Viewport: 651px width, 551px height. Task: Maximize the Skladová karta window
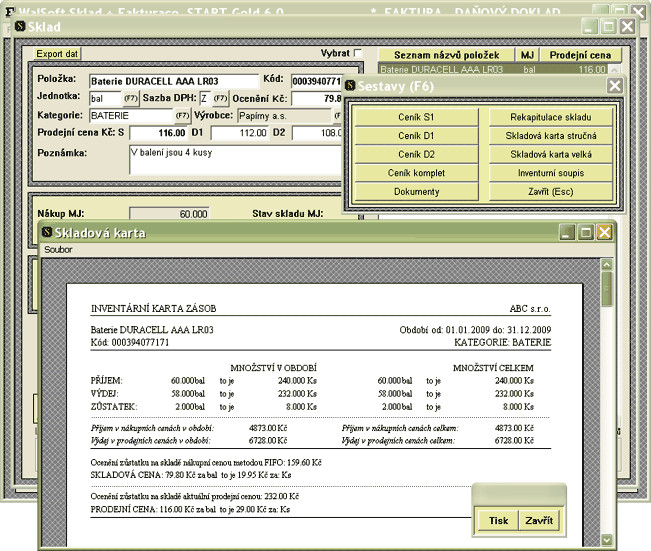click(x=586, y=232)
